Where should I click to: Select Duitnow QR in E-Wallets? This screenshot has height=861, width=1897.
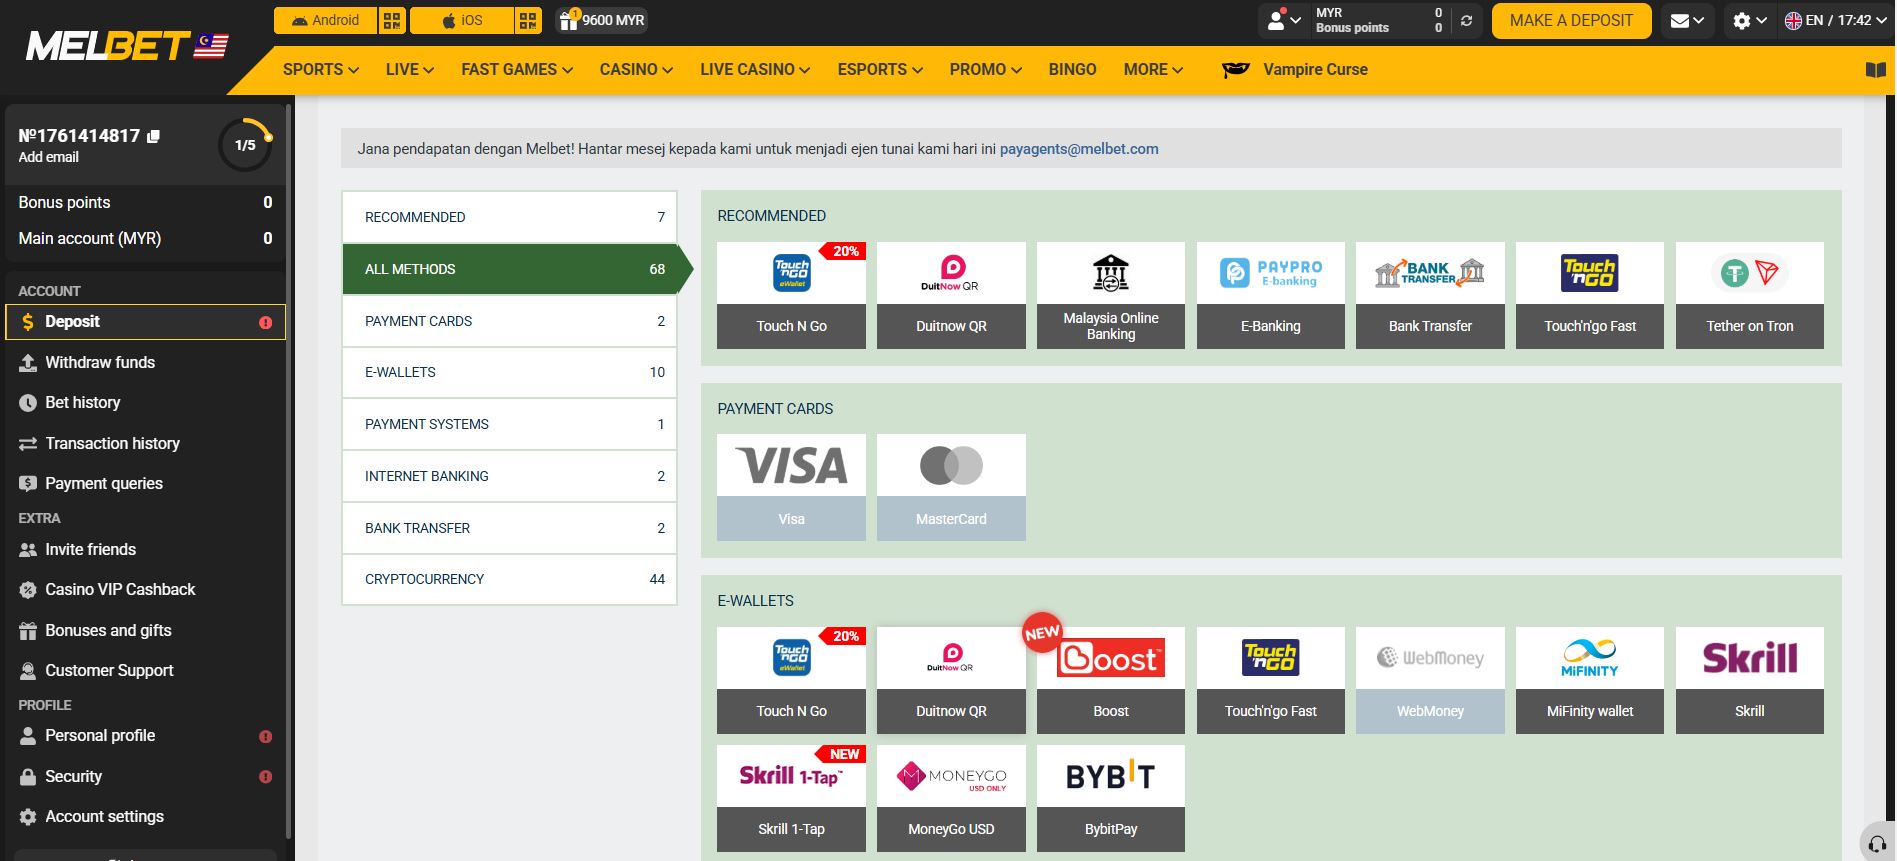951,680
